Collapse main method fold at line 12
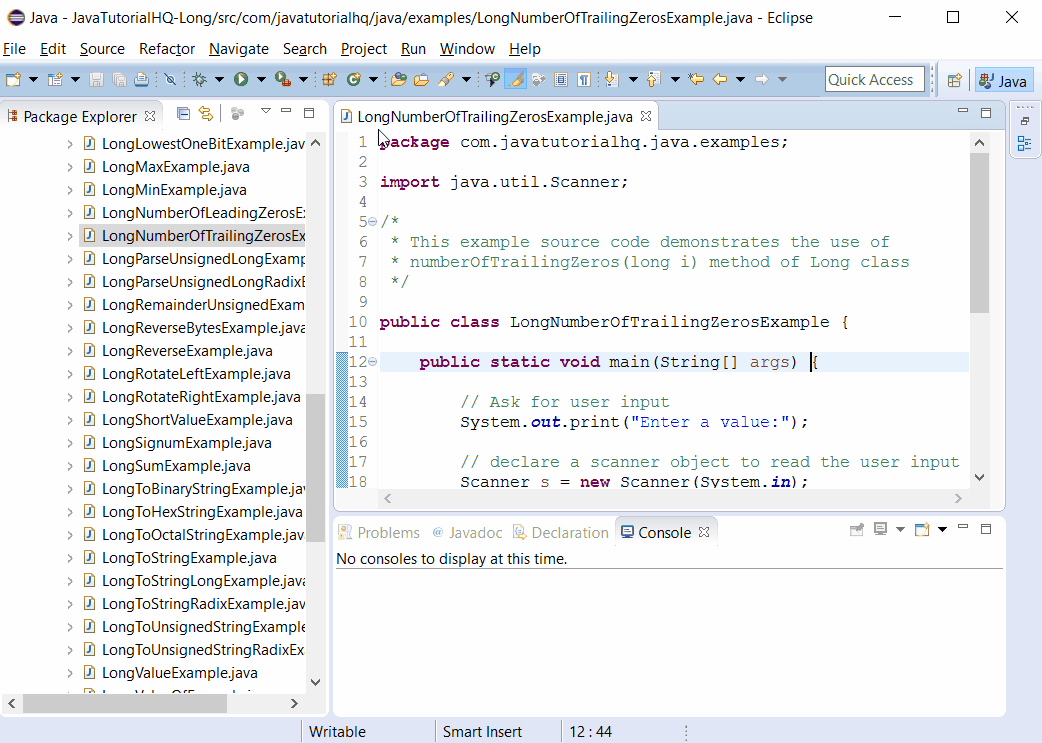Viewport: 1042px width, 743px height. point(372,362)
